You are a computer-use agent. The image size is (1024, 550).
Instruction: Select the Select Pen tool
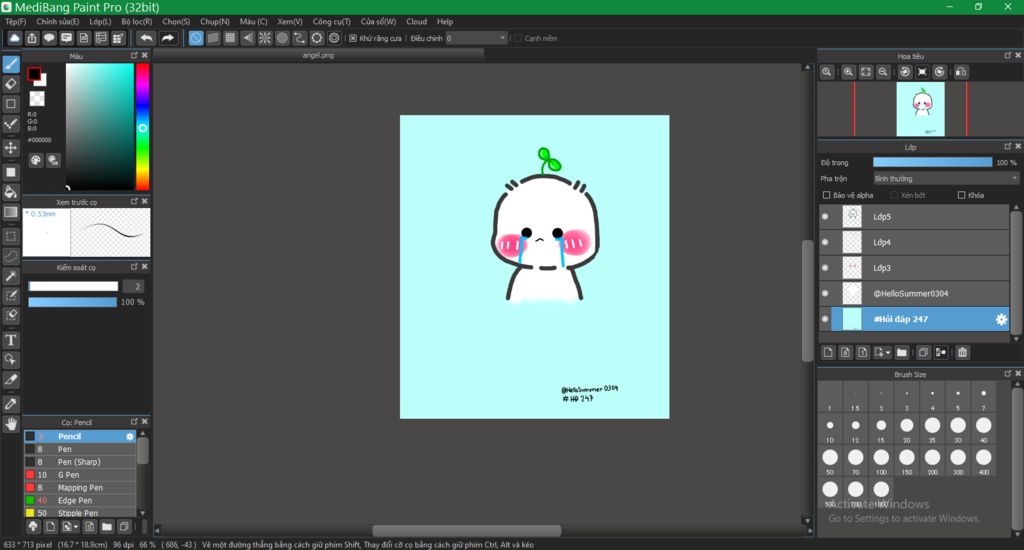(x=10, y=296)
